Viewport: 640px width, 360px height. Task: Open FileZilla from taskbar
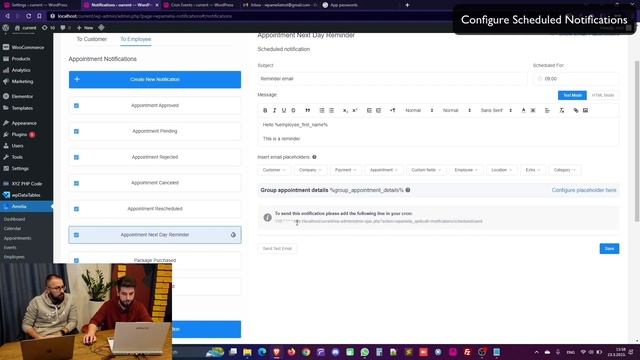[467, 351]
